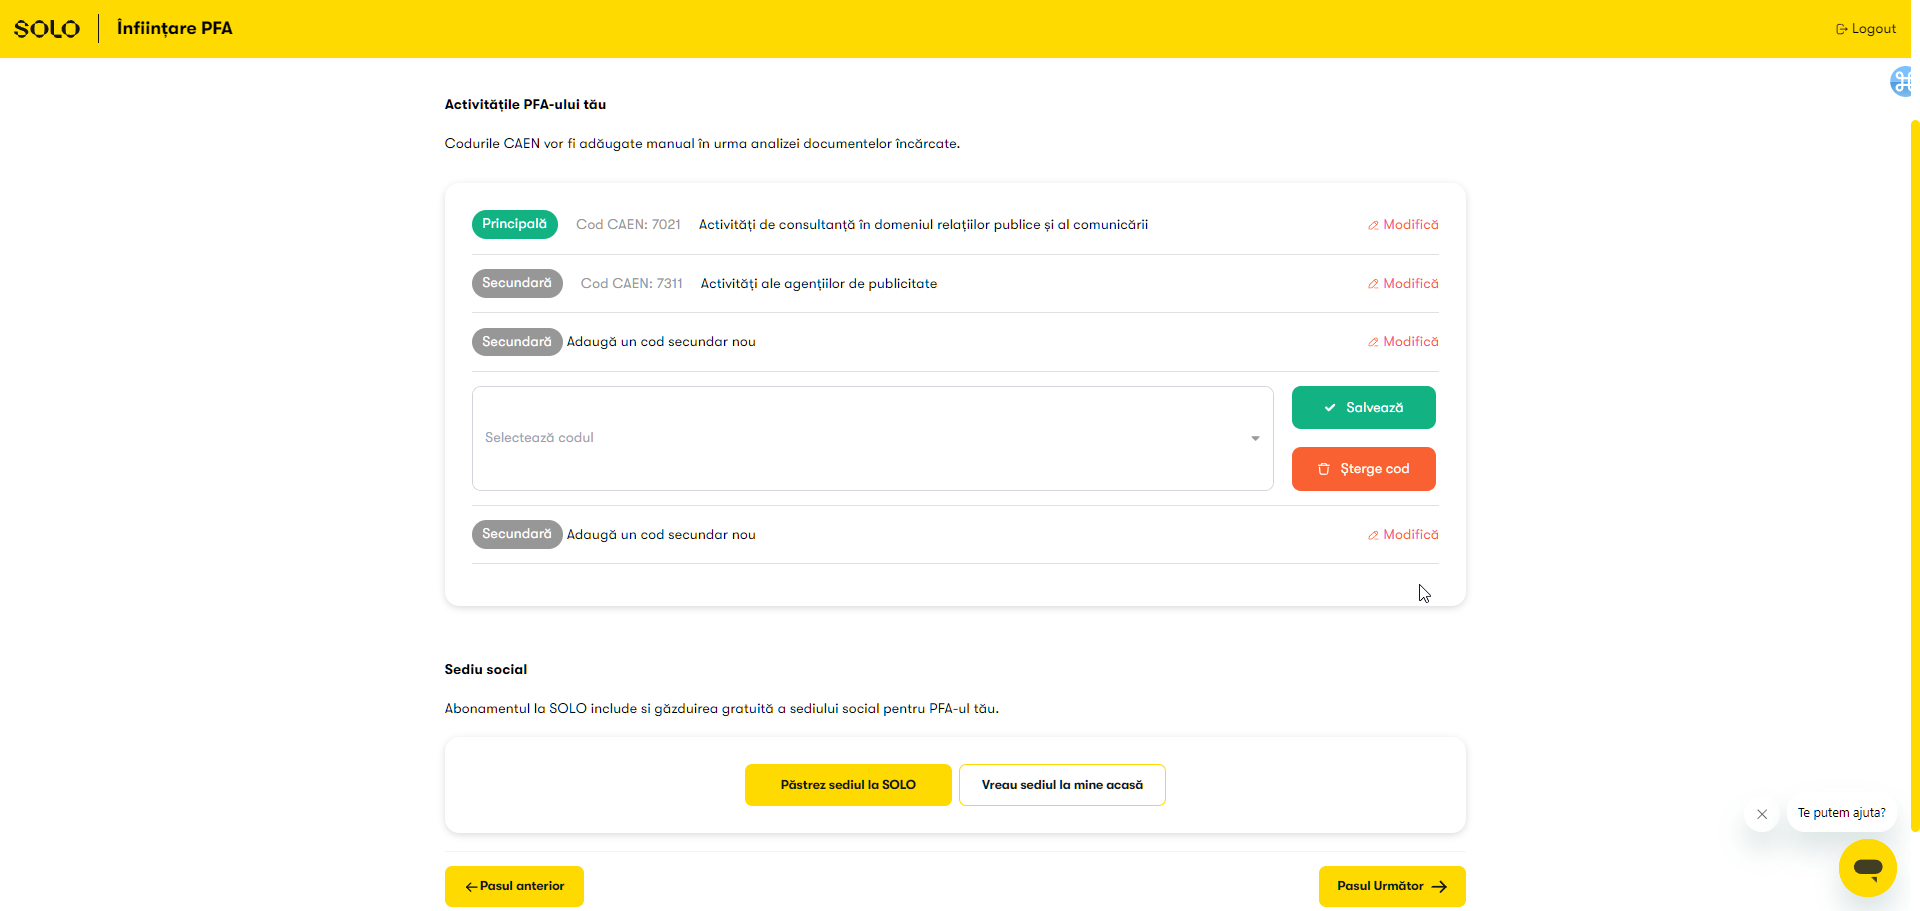Edit the main CAEN 7021 activity

tap(1403, 225)
